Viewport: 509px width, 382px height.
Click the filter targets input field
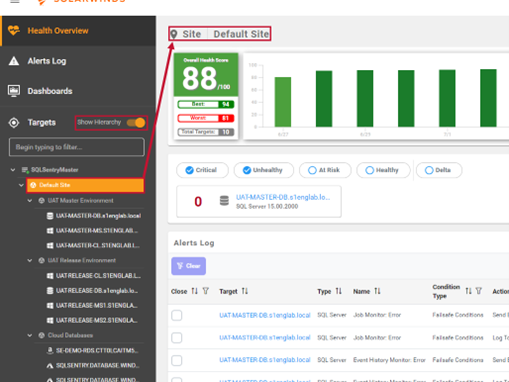[x=77, y=147]
